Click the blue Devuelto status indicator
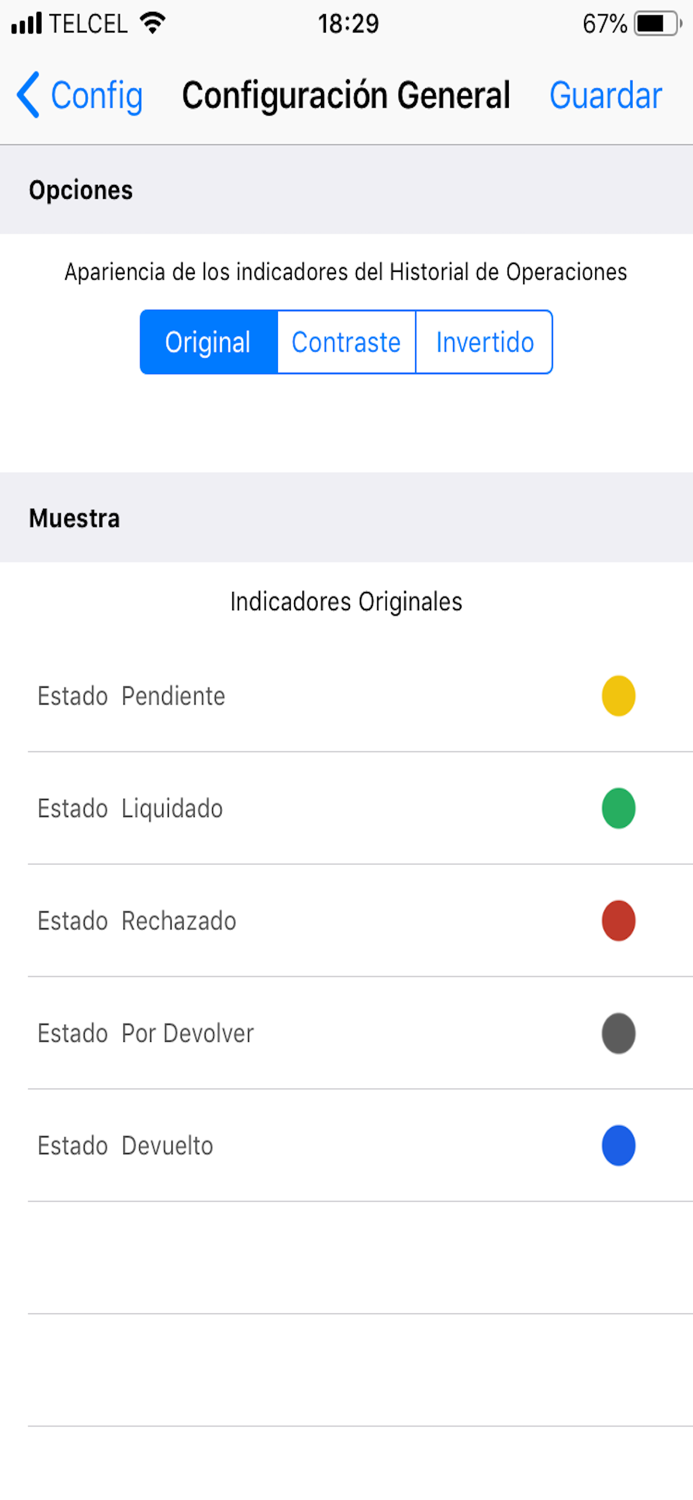 [x=618, y=1145]
